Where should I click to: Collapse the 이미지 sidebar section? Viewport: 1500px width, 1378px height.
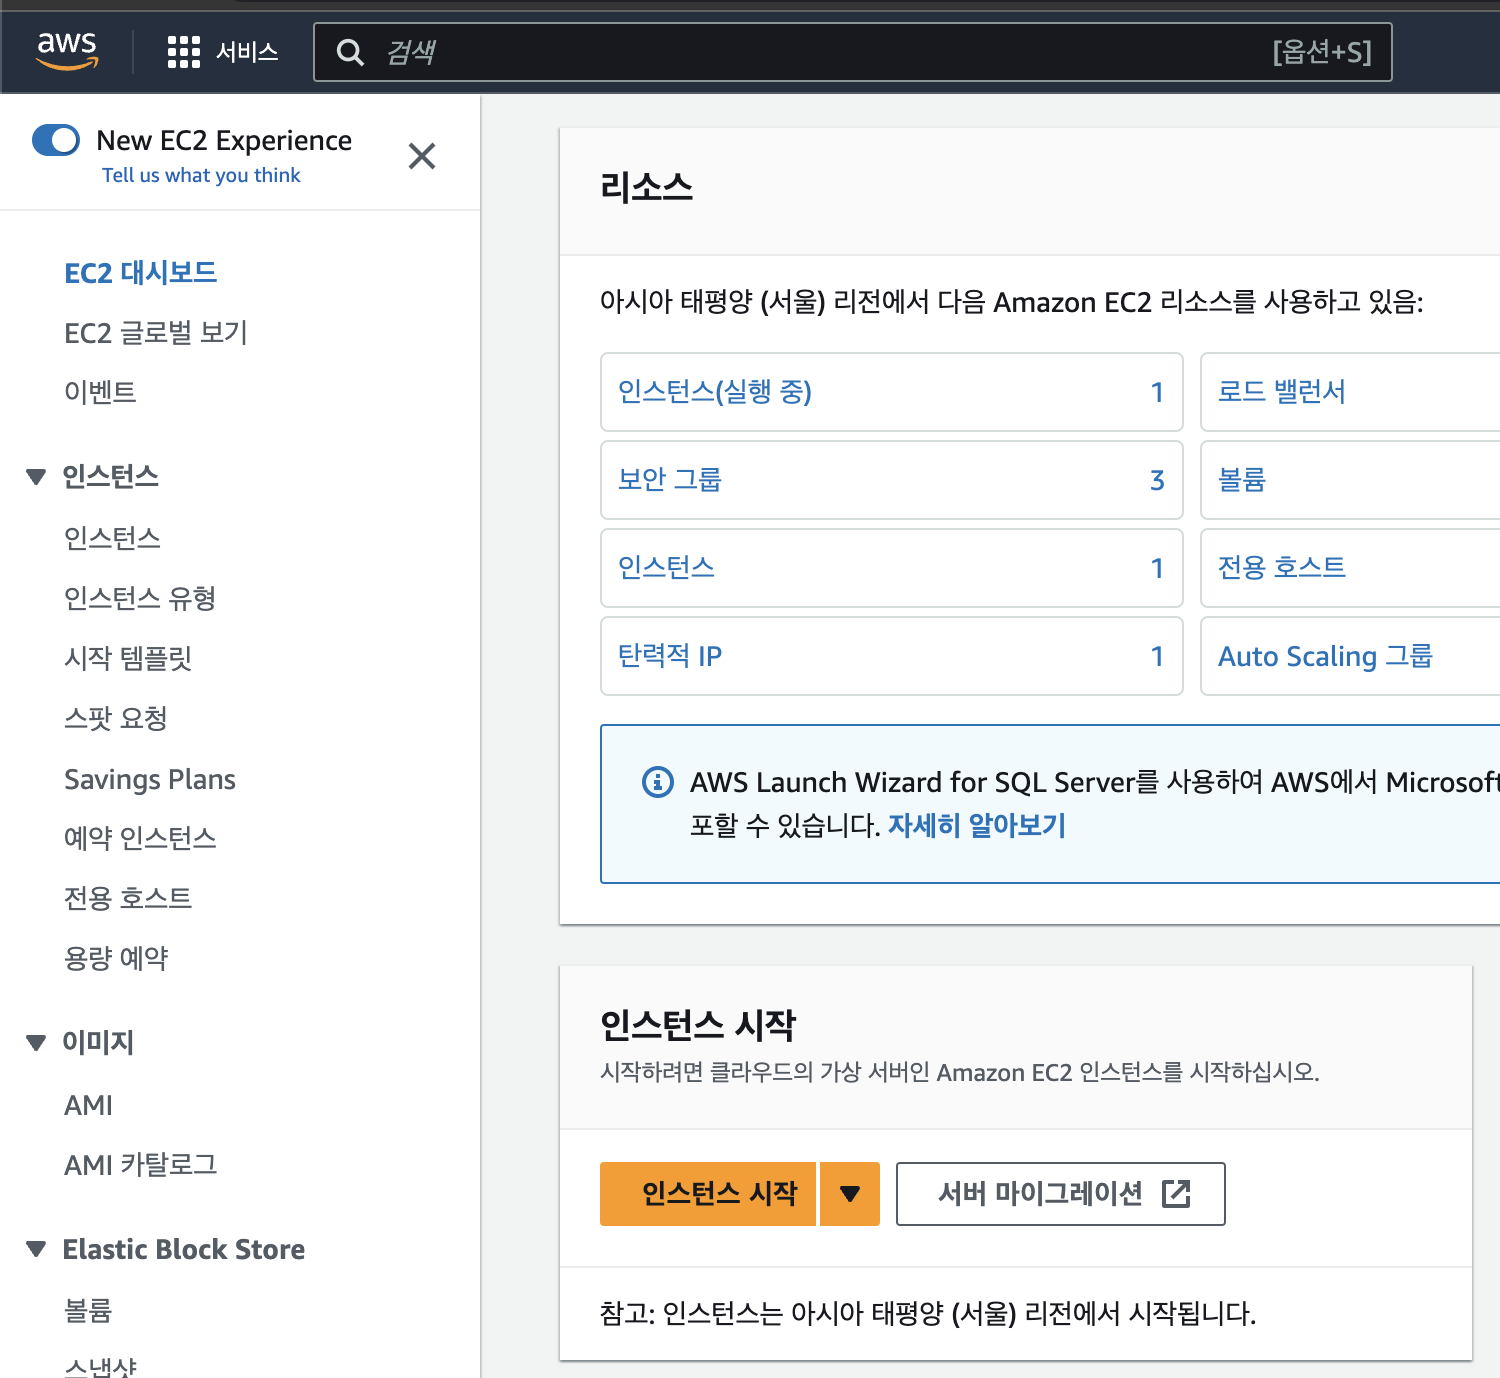pos(36,1043)
